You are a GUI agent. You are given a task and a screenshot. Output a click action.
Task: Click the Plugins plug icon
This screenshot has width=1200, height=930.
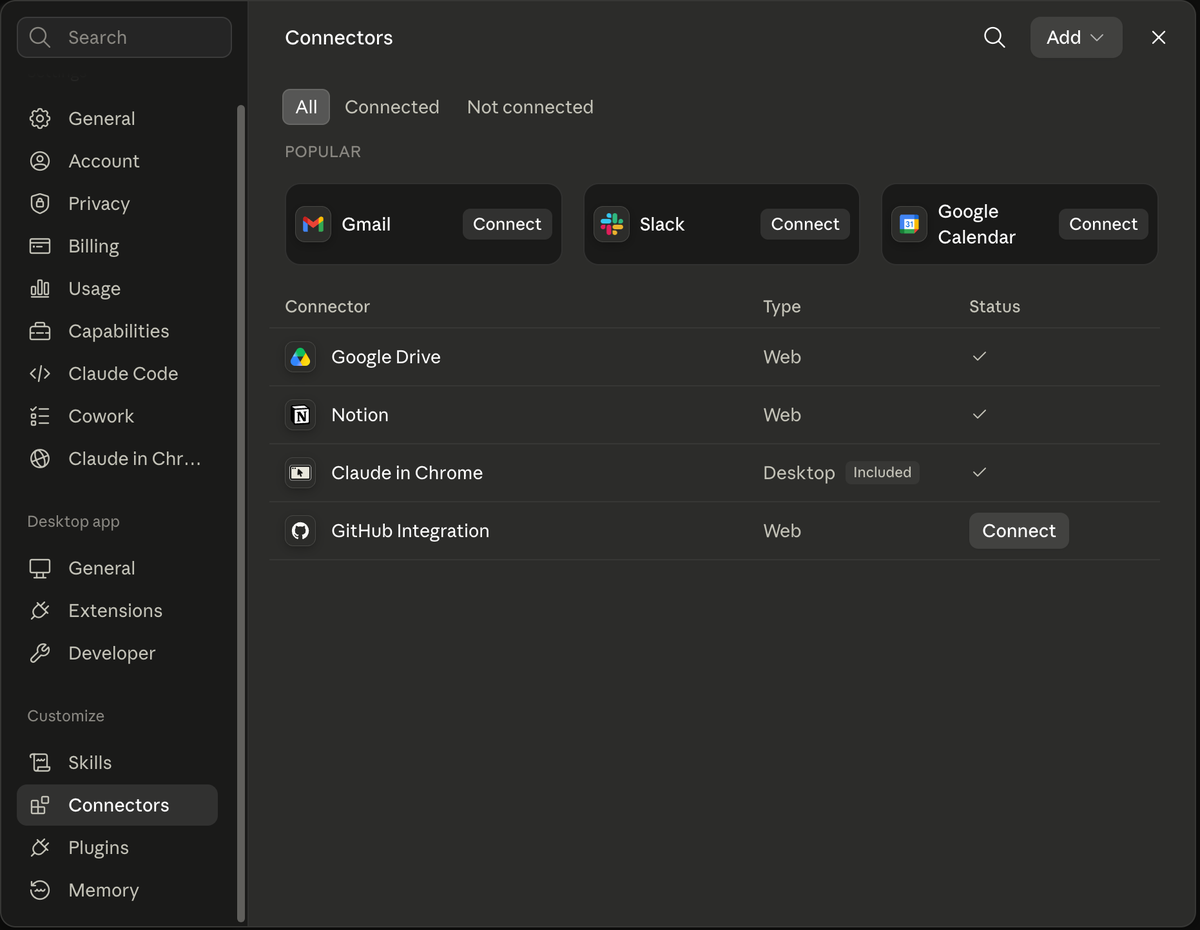[40, 847]
